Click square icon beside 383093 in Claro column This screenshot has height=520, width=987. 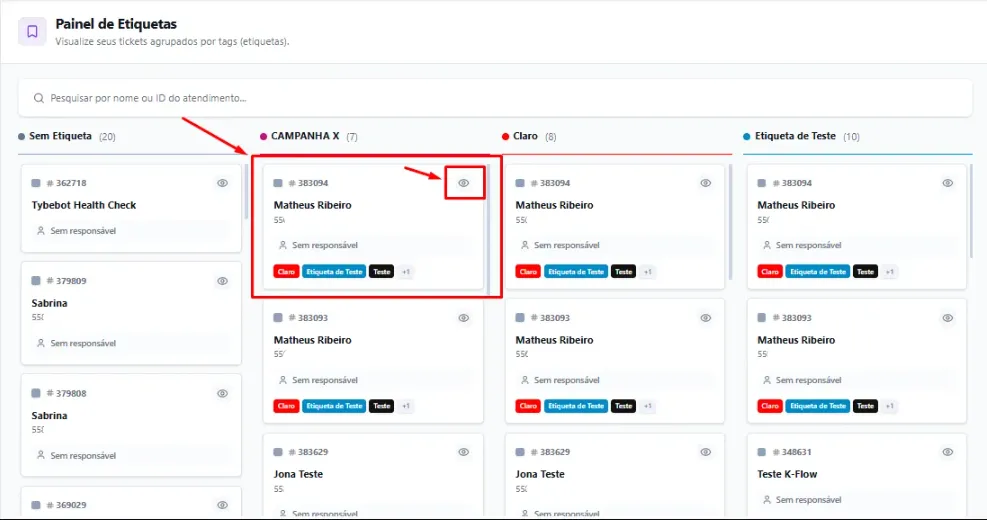(520, 318)
